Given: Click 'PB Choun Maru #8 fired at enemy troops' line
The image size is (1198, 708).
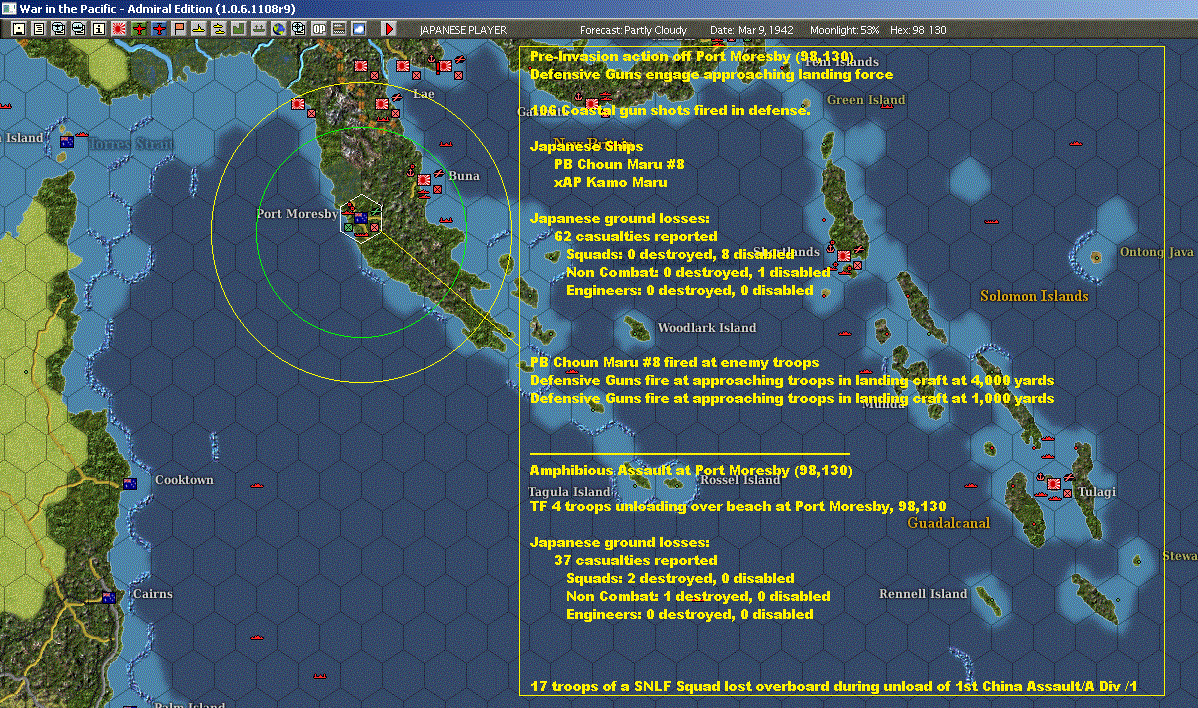Looking at the screenshot, I should [675, 363].
